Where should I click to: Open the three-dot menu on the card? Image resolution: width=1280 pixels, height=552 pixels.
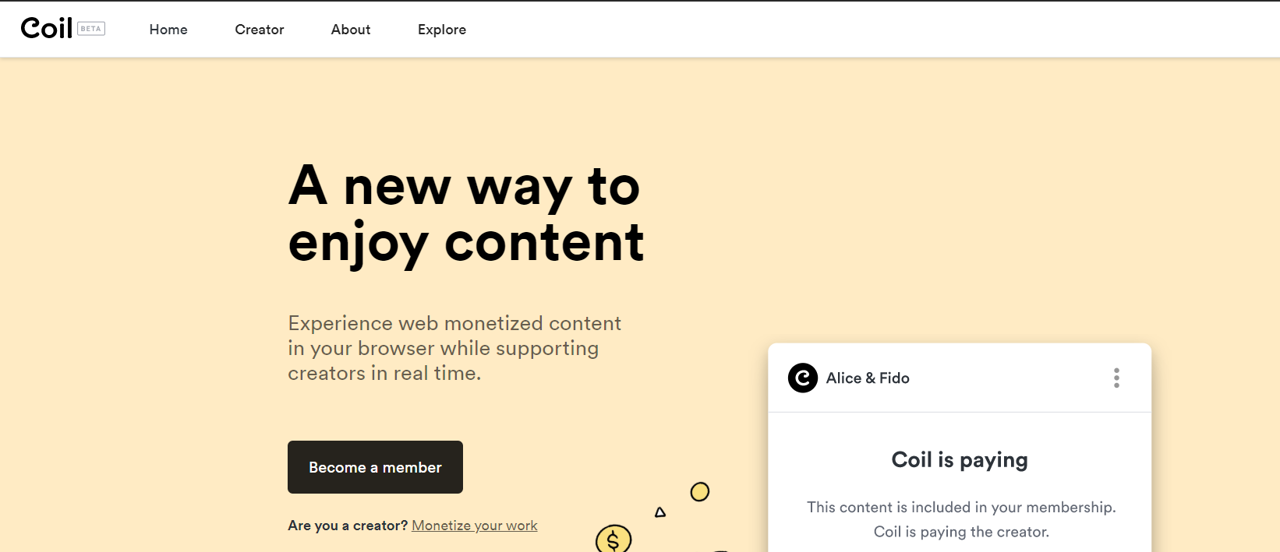coord(1116,378)
